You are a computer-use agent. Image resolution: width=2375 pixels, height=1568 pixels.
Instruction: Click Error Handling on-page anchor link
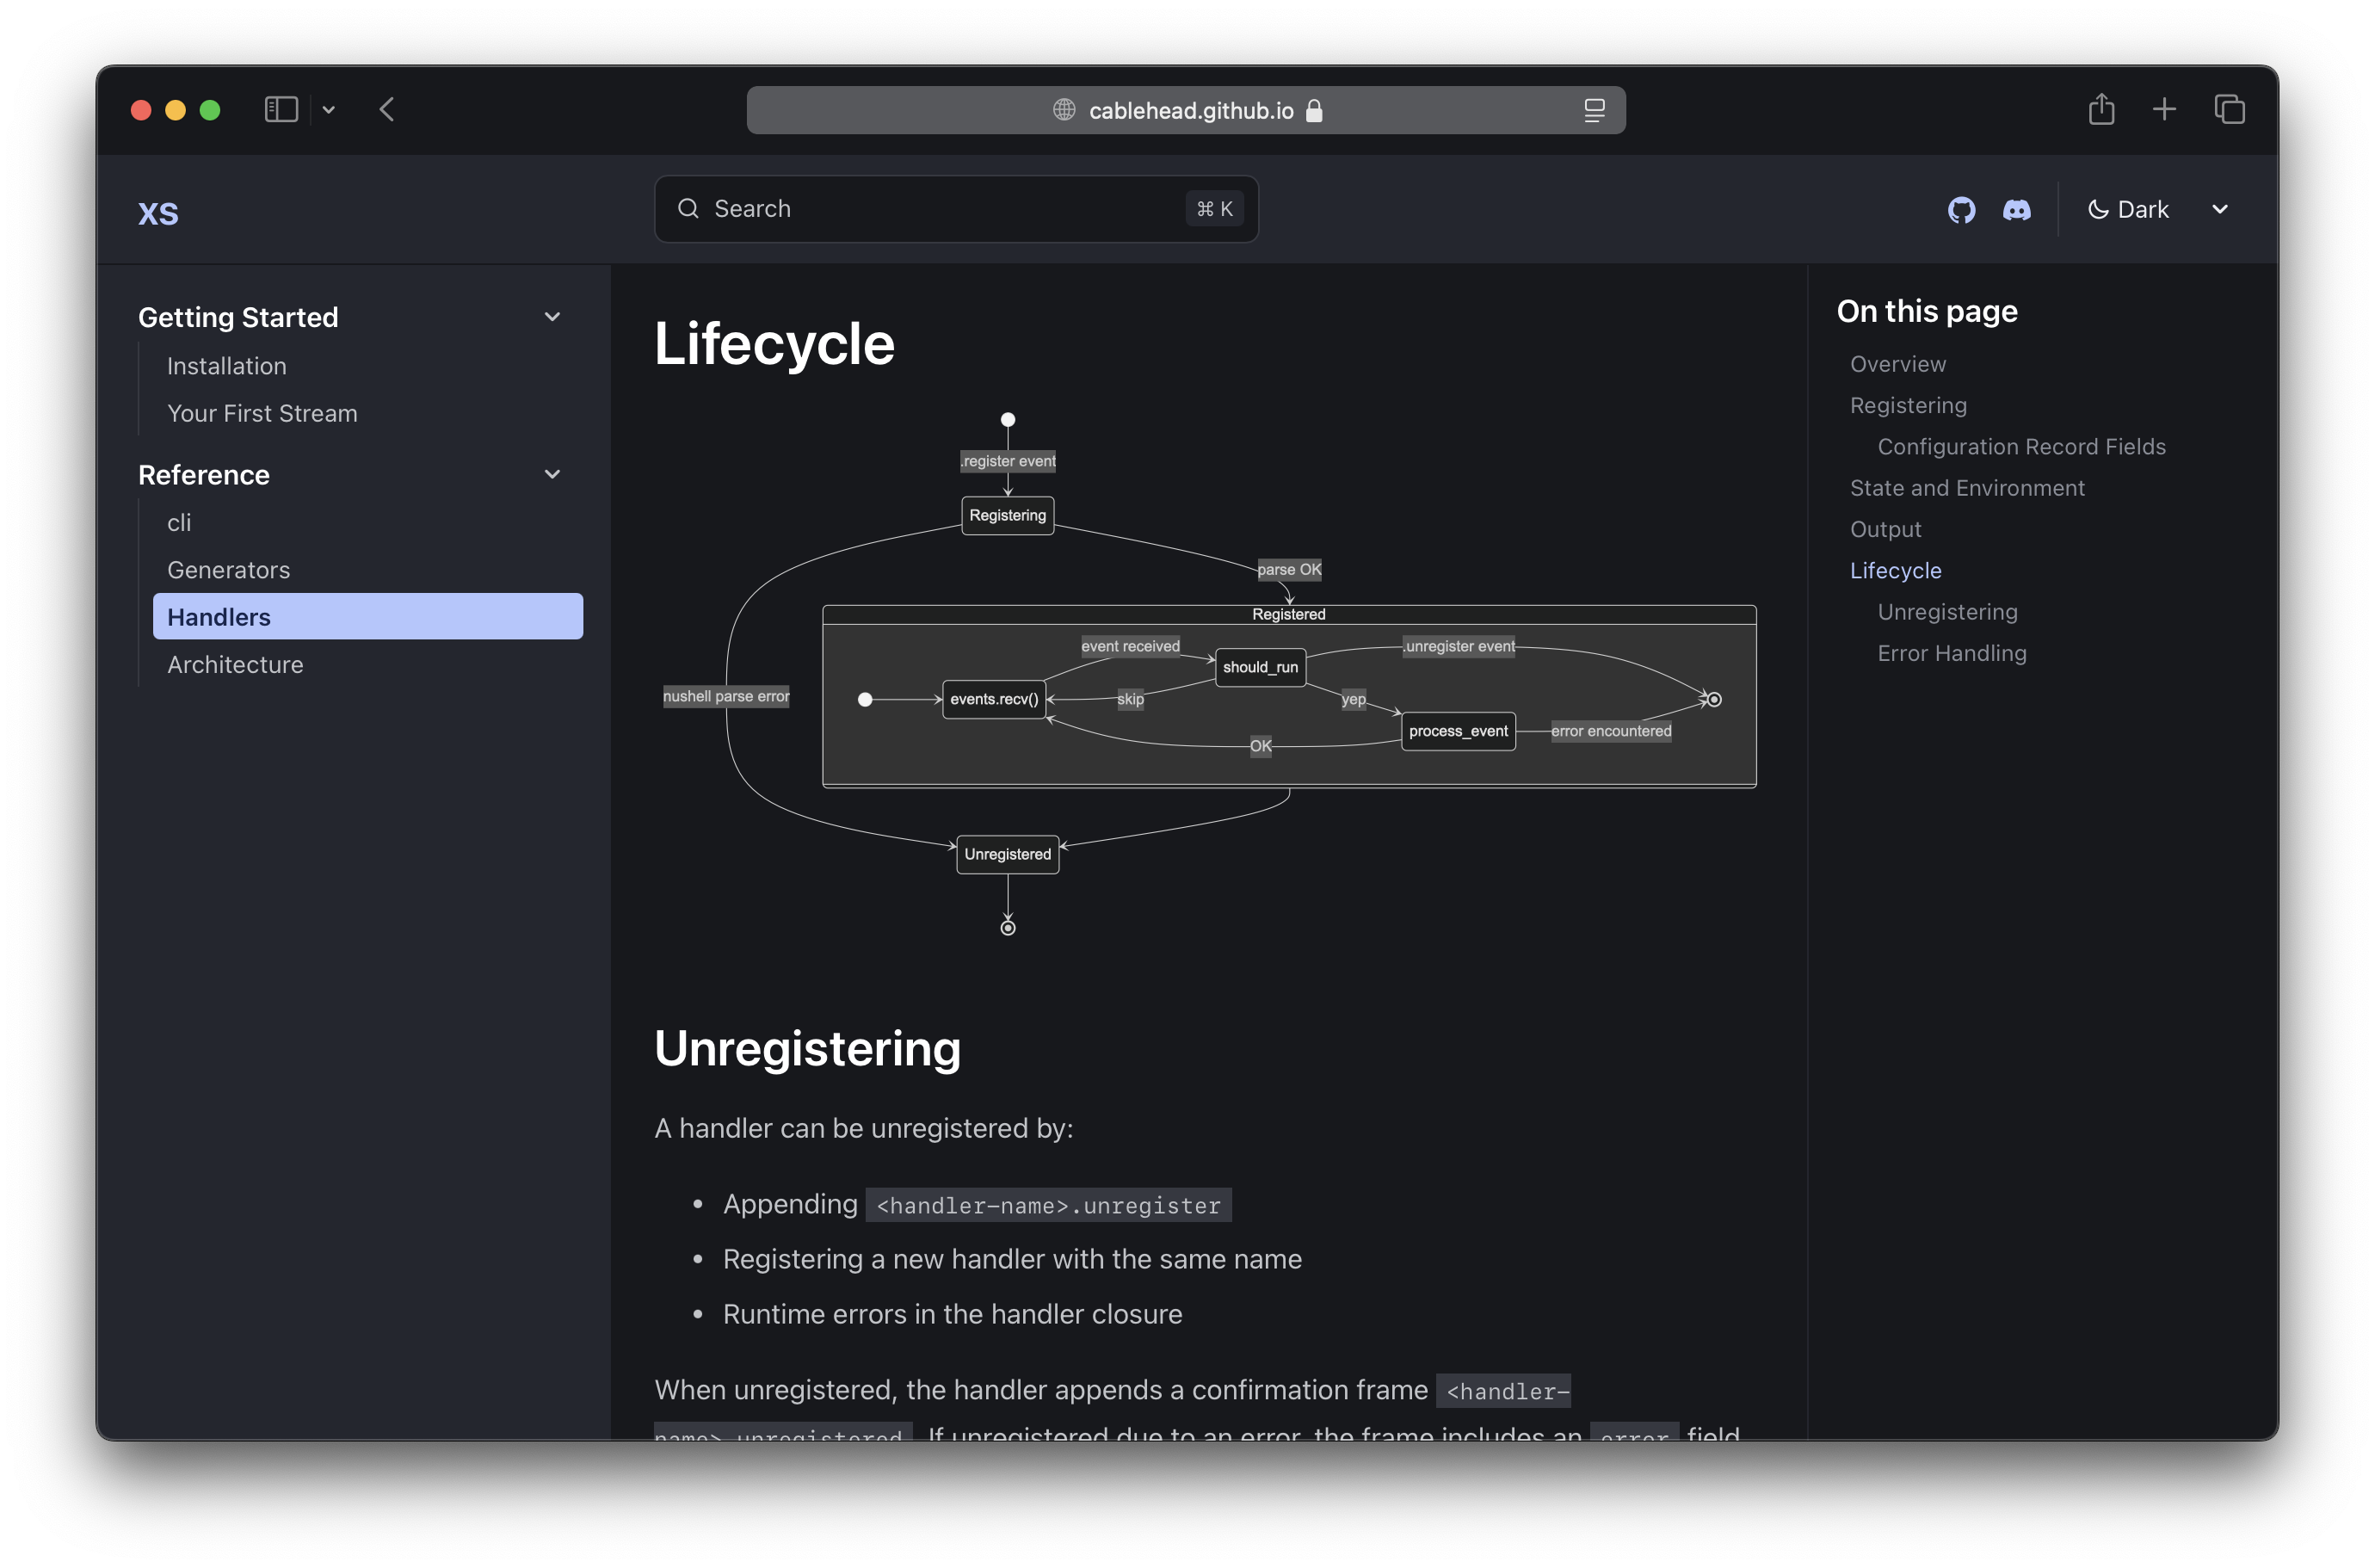[1952, 651]
